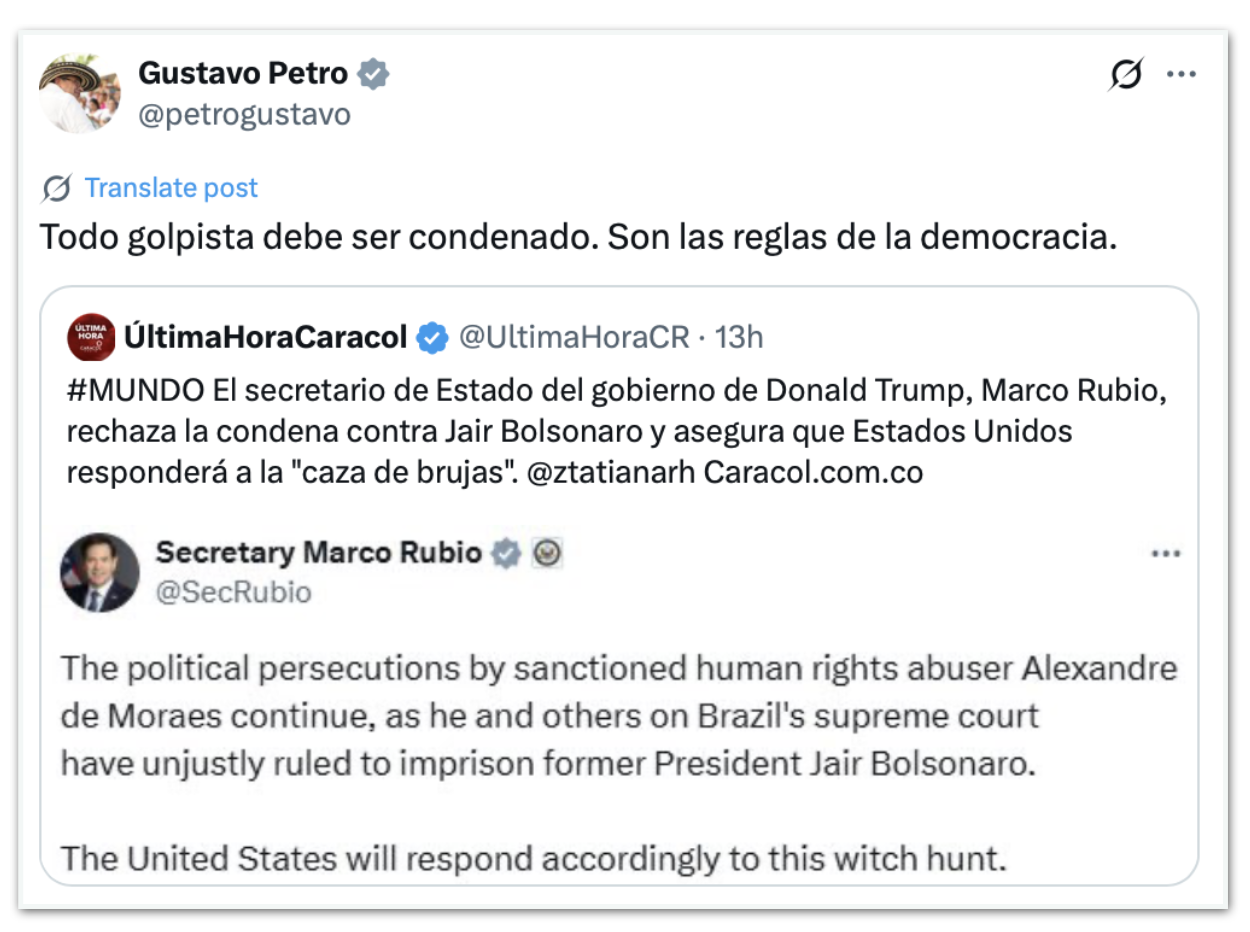
Task: Open Gustavo Petro's profile picture
Action: (x=79, y=94)
